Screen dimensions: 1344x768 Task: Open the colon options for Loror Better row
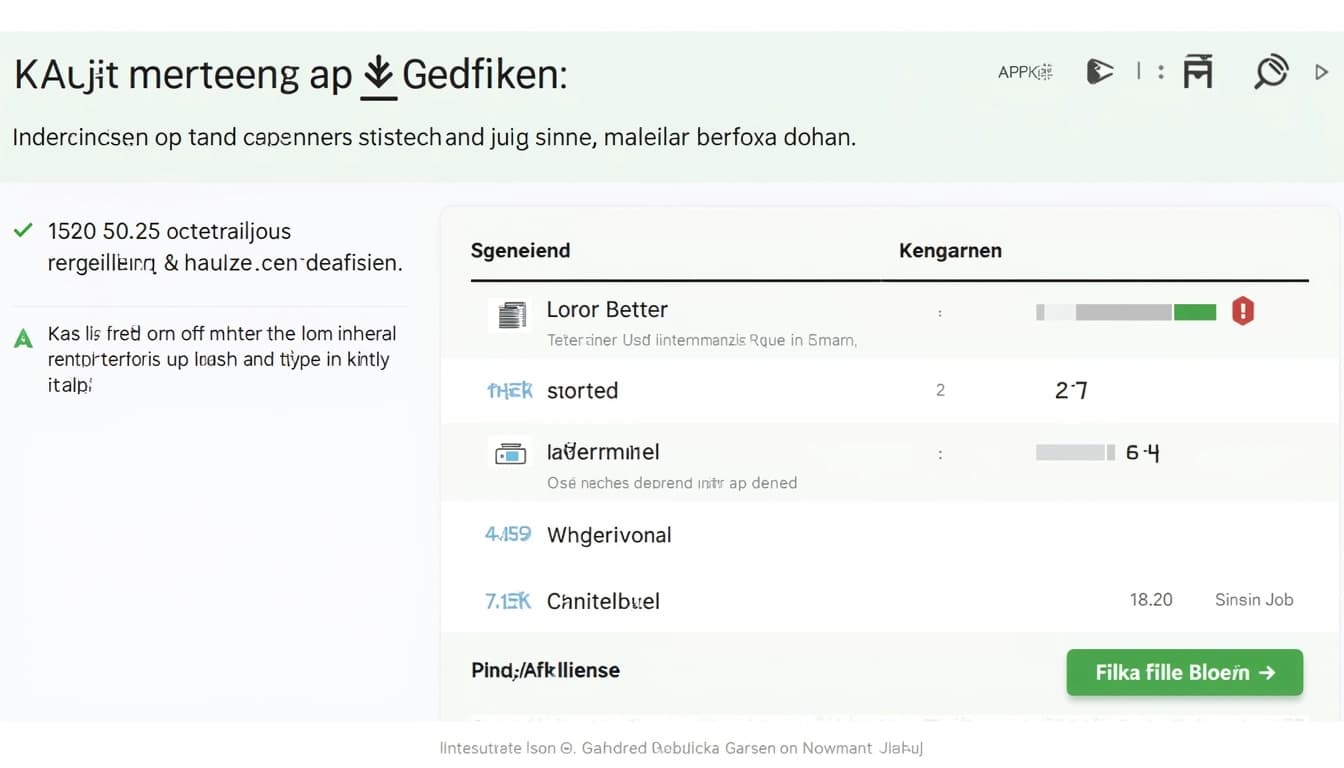click(940, 313)
